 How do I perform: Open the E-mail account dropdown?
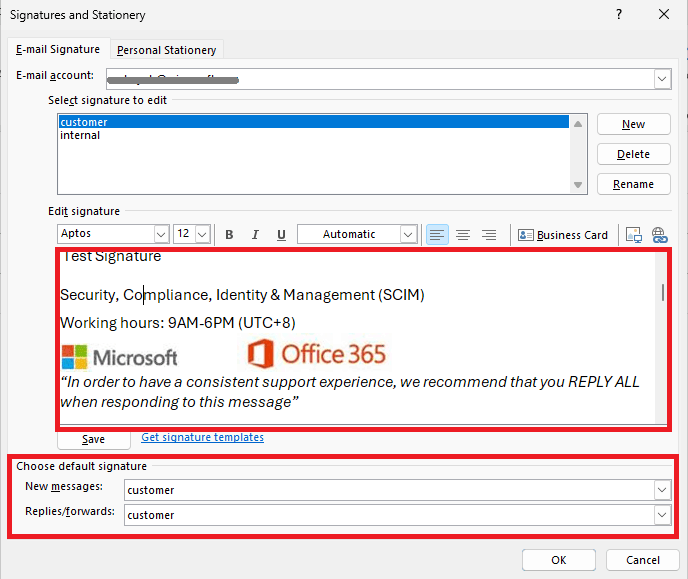(662, 79)
